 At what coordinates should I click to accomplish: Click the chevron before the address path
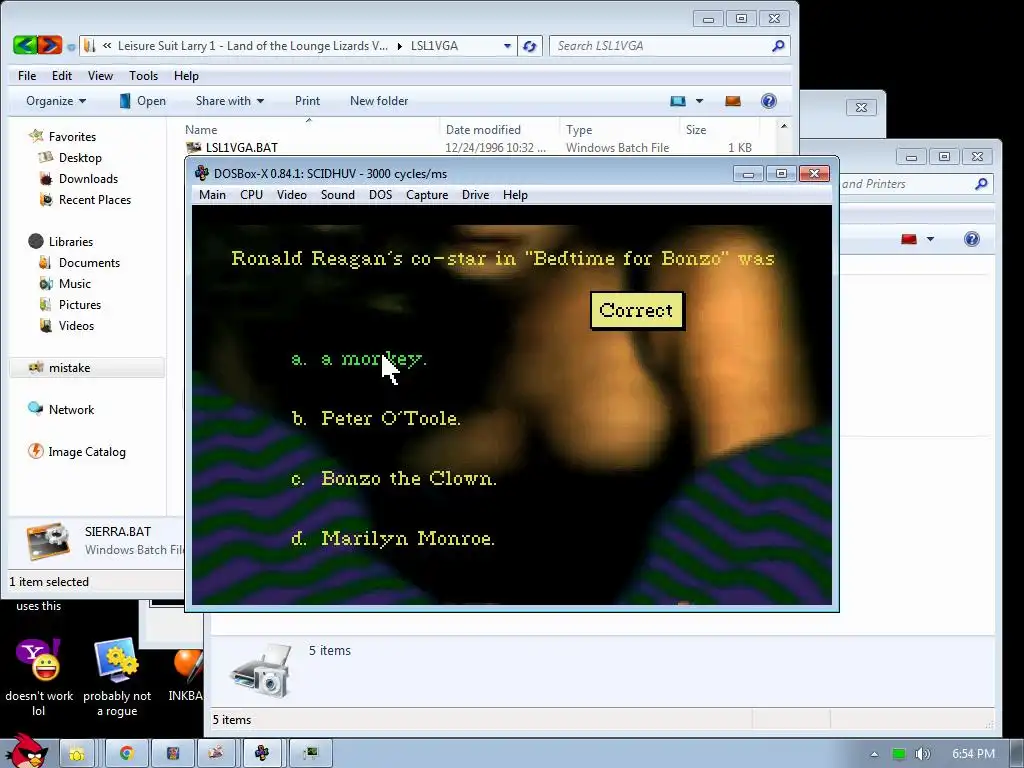coord(106,46)
